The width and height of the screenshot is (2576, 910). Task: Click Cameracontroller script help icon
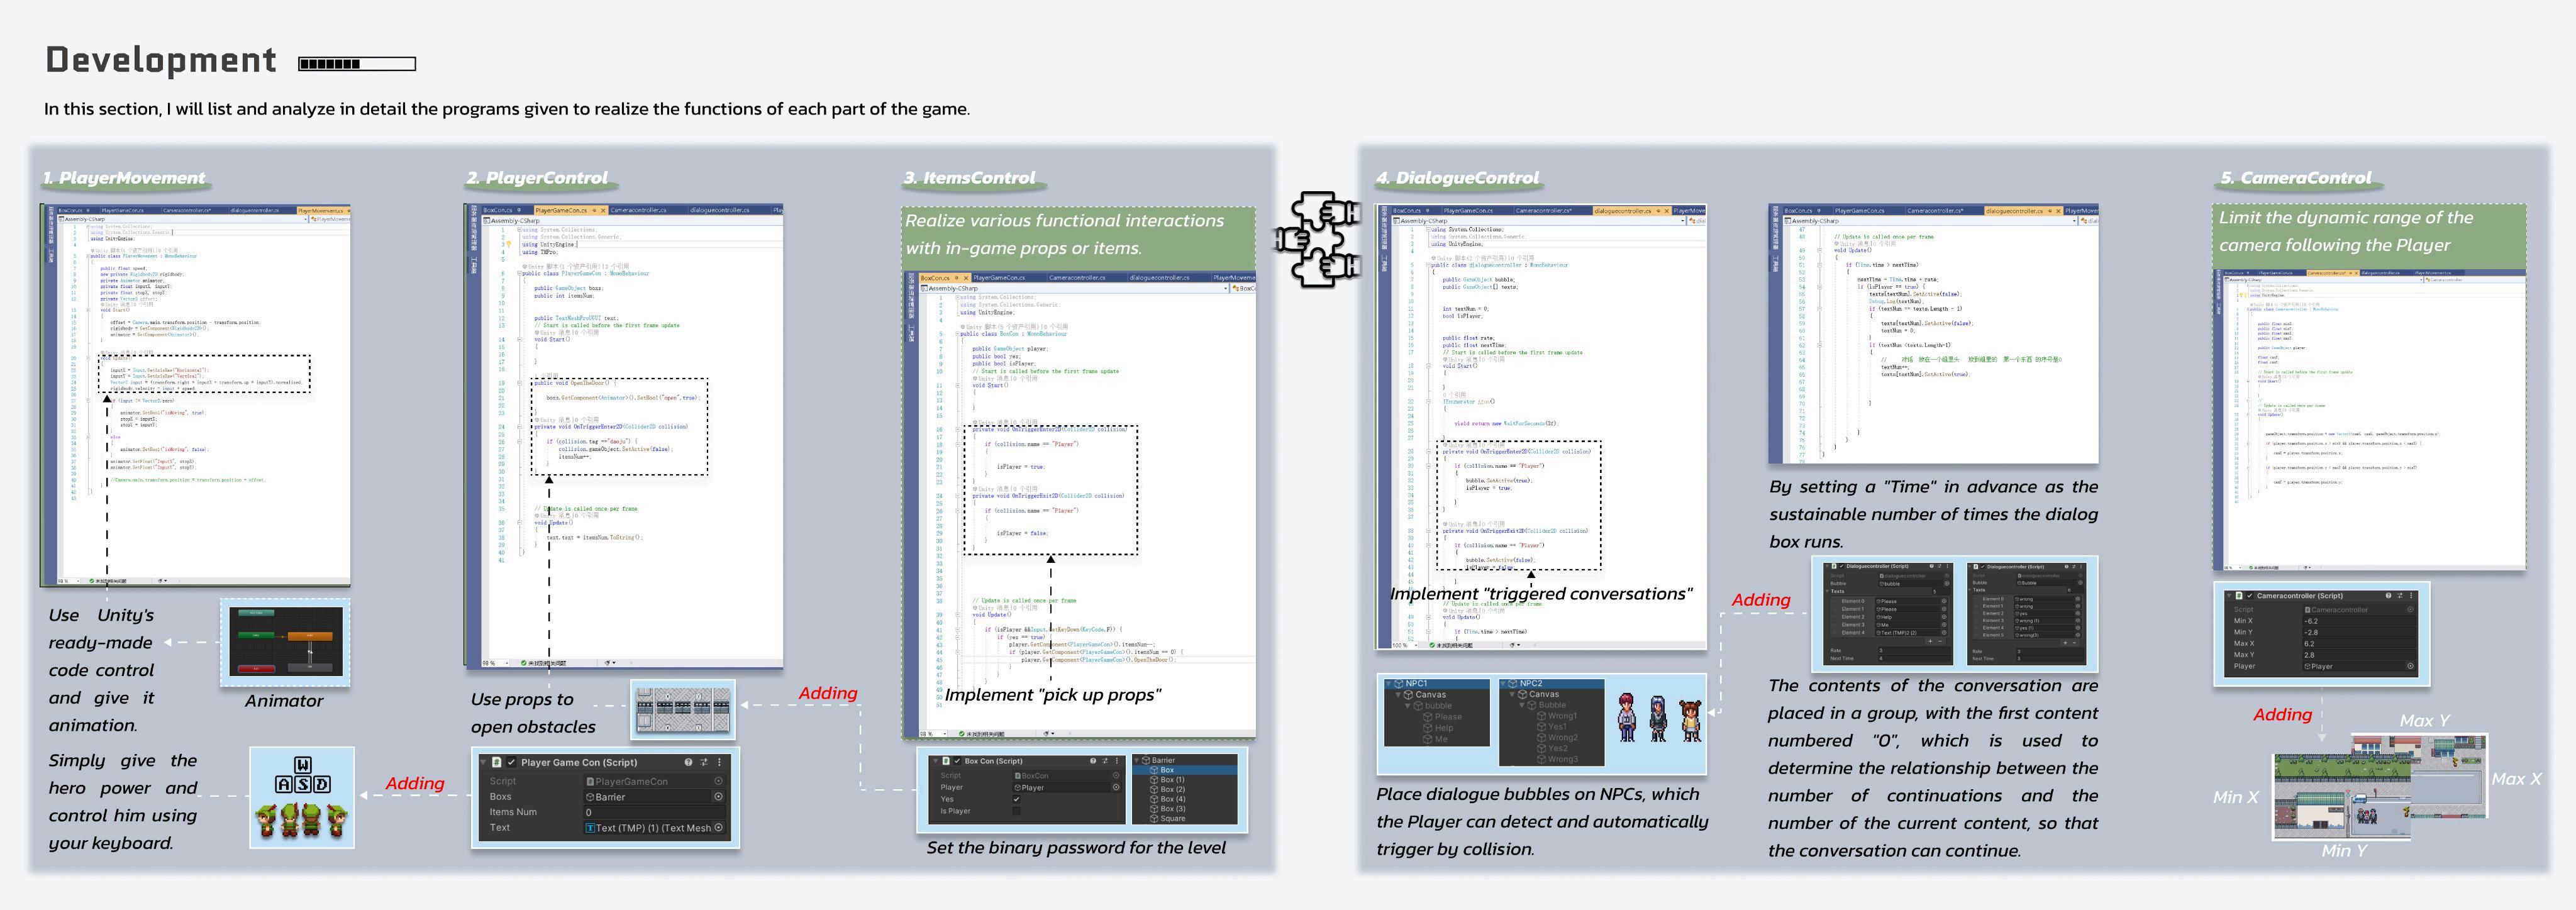tap(2388, 596)
